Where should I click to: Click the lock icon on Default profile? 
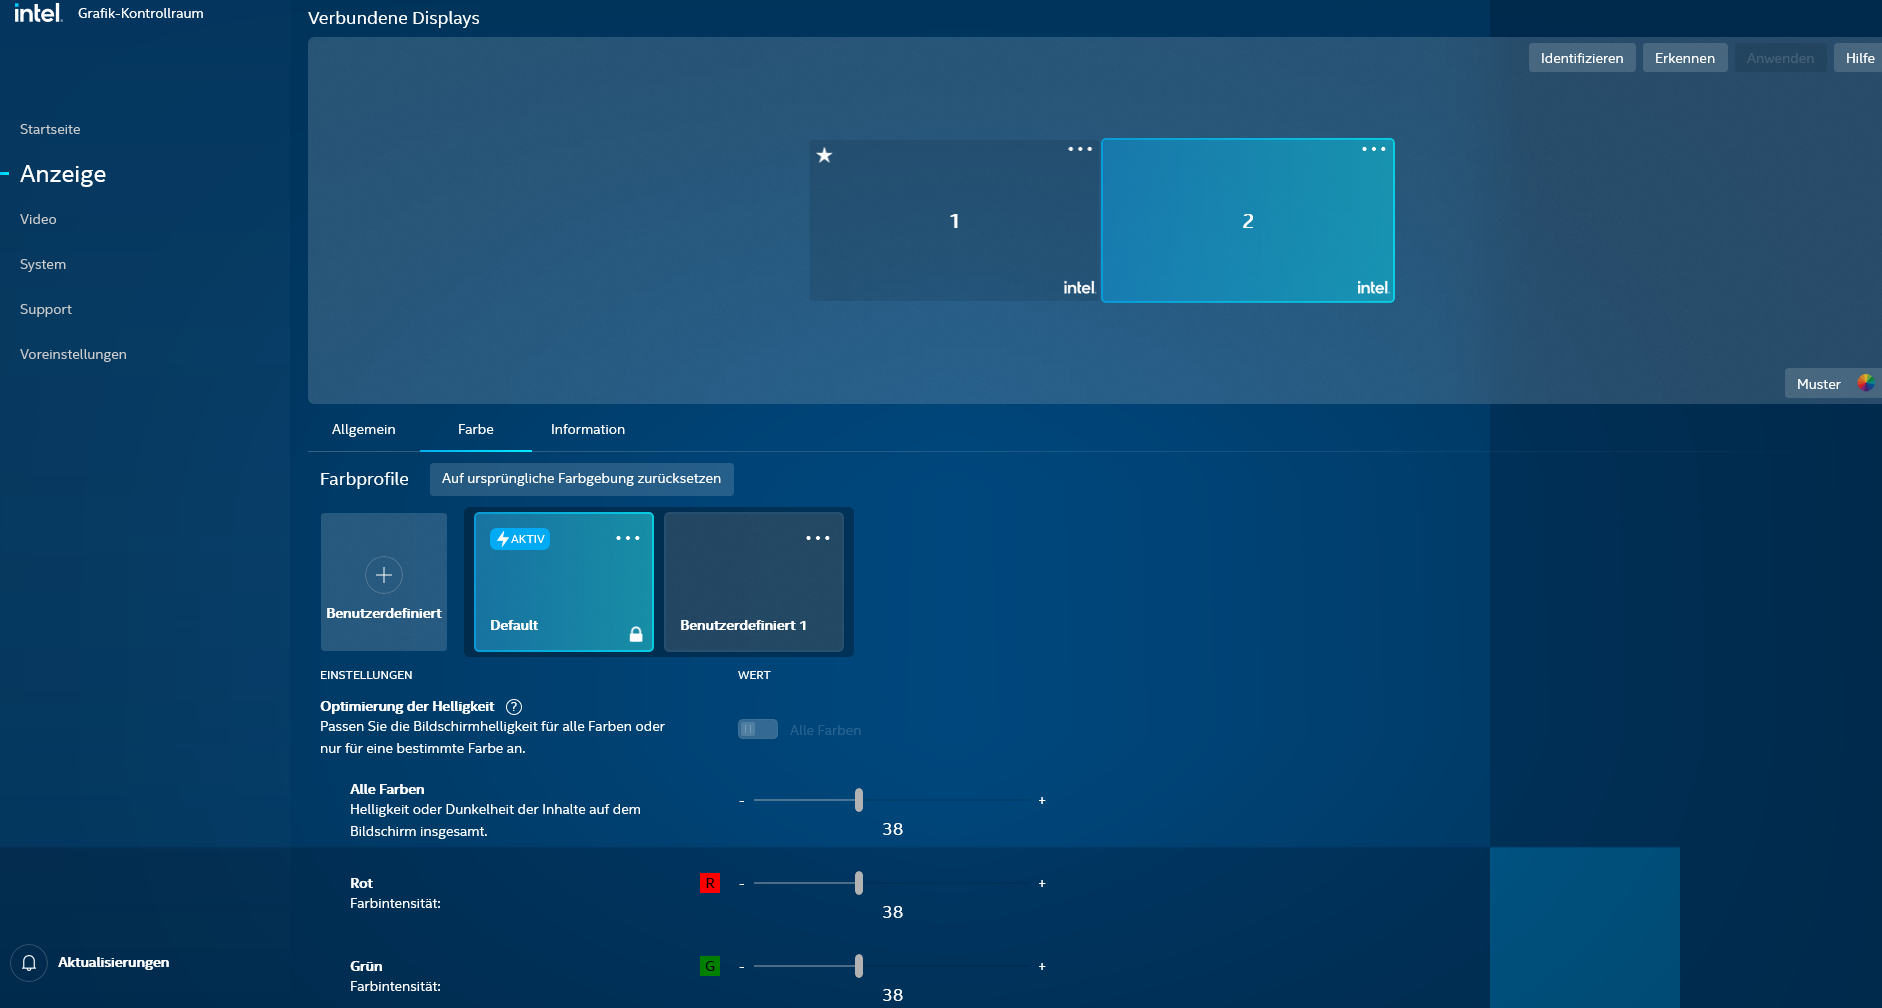click(x=636, y=634)
